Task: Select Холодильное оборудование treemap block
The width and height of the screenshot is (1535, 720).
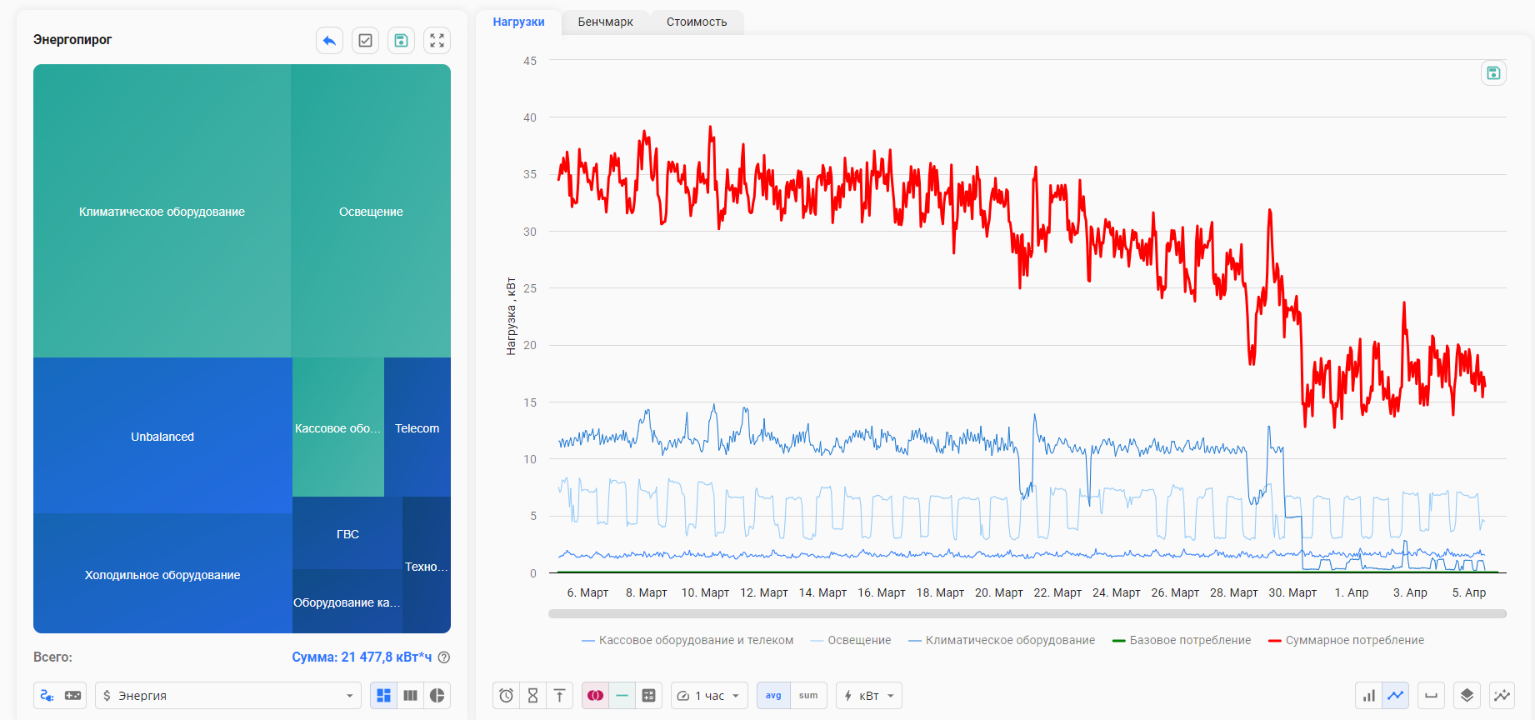Action: (x=162, y=574)
